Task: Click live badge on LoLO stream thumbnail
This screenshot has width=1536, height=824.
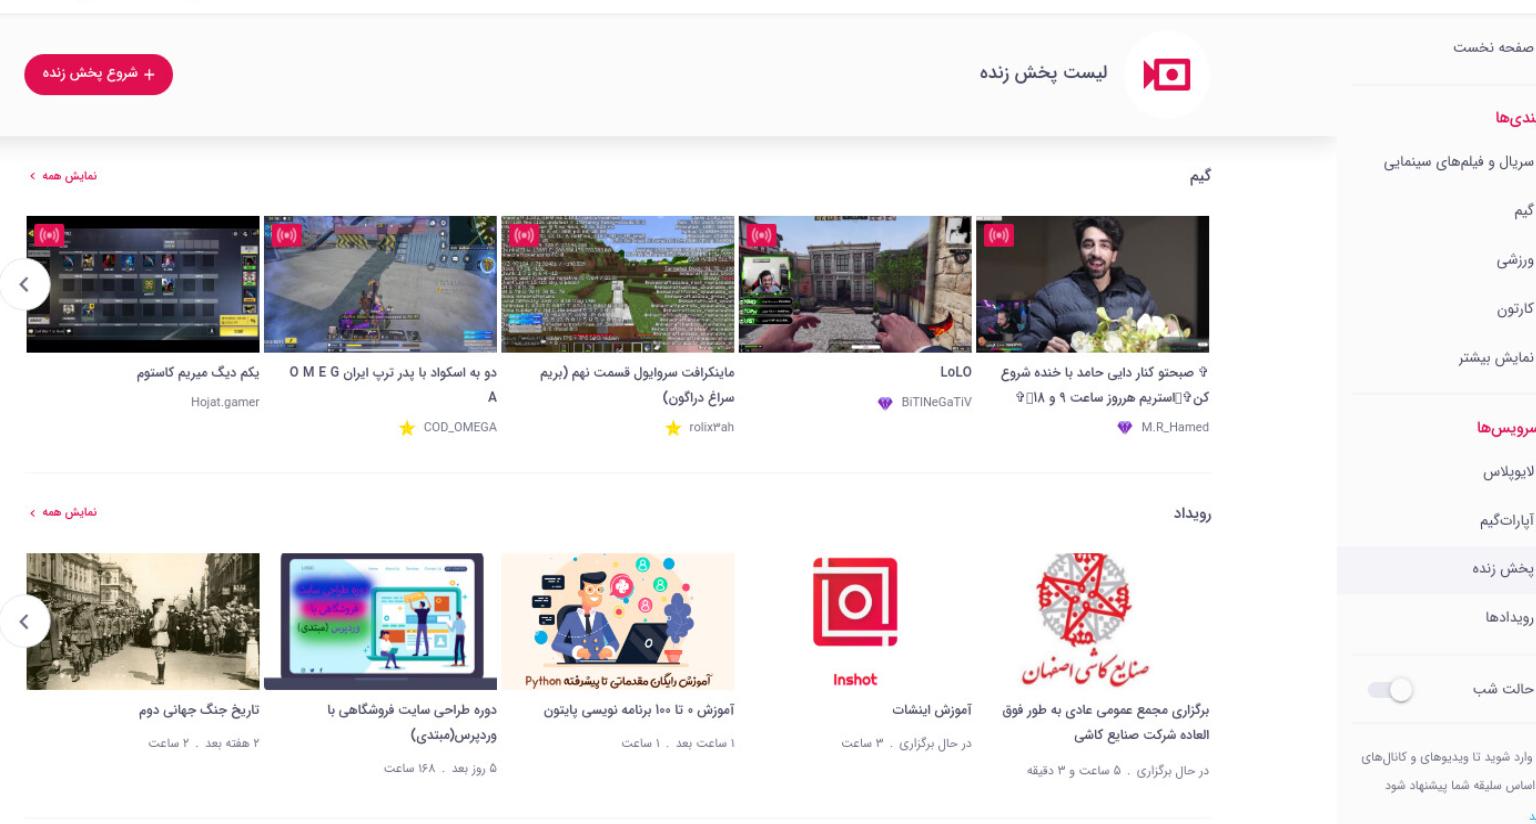Action: (761, 235)
